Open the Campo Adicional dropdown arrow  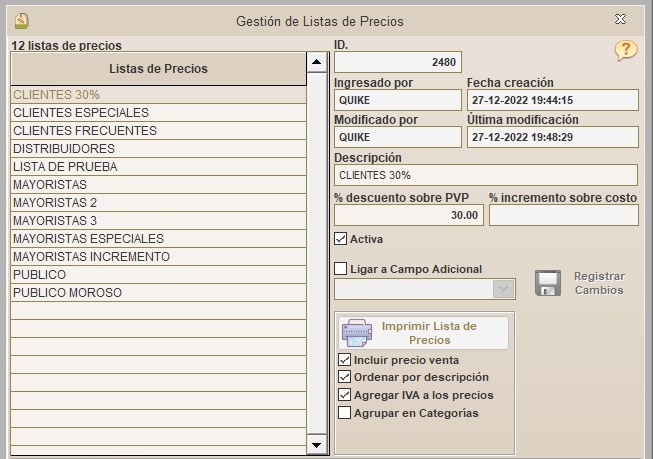(503, 289)
